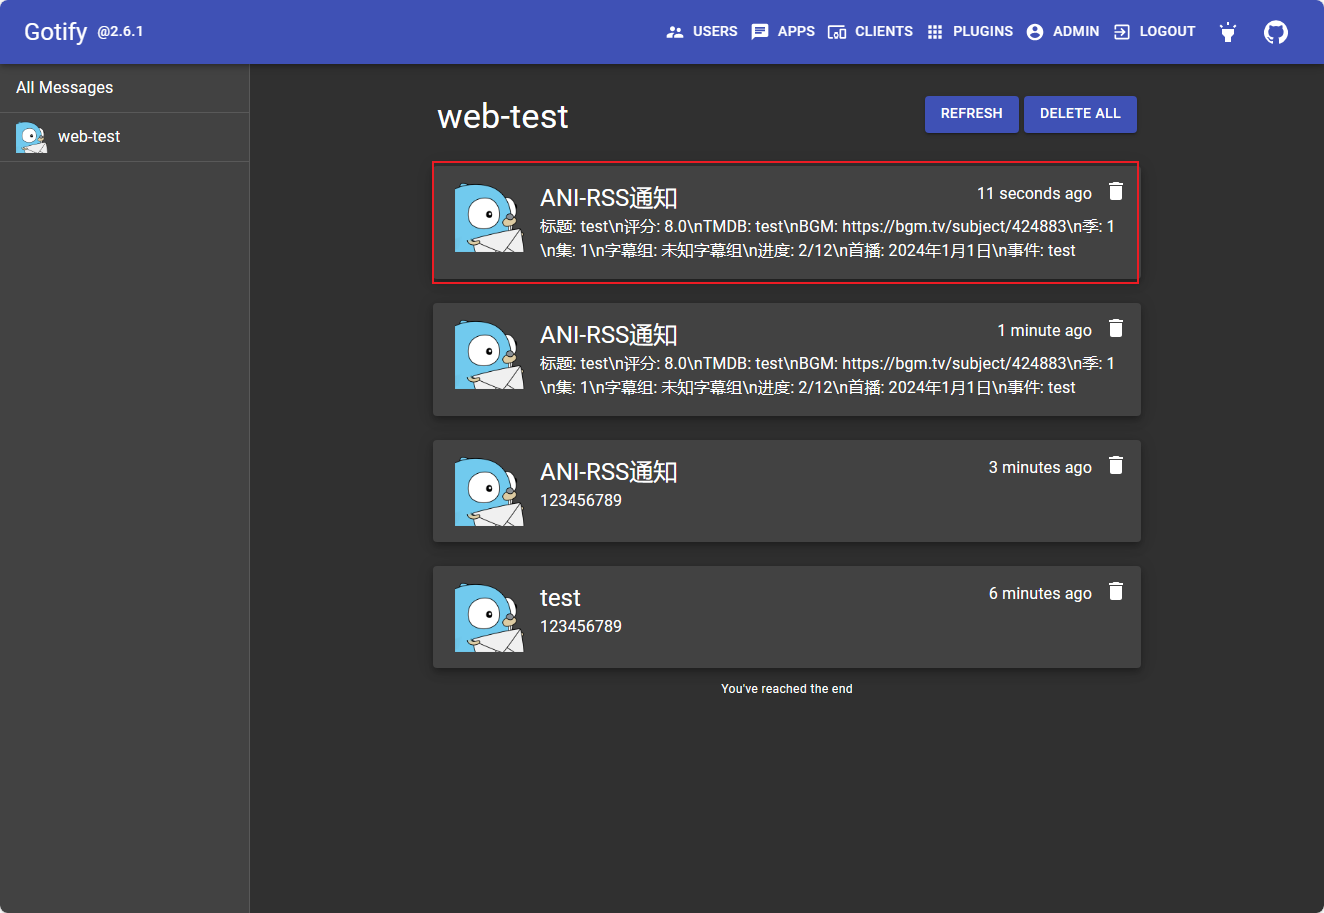
Task: Select the web-test app in sidebar
Action: click(124, 137)
